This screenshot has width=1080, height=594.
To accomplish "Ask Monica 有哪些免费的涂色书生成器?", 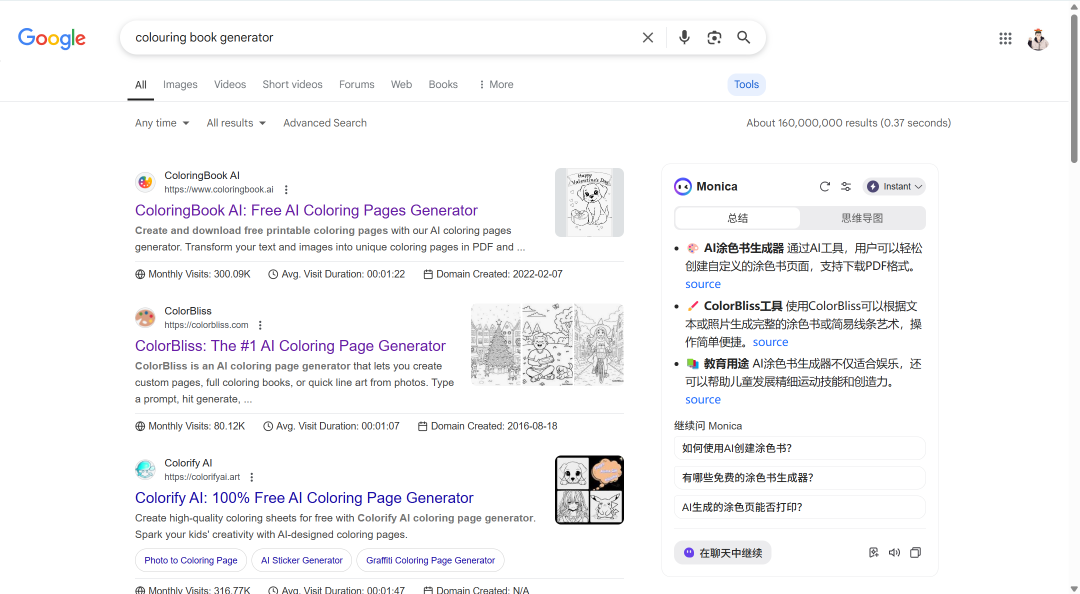I will [x=800, y=478].
